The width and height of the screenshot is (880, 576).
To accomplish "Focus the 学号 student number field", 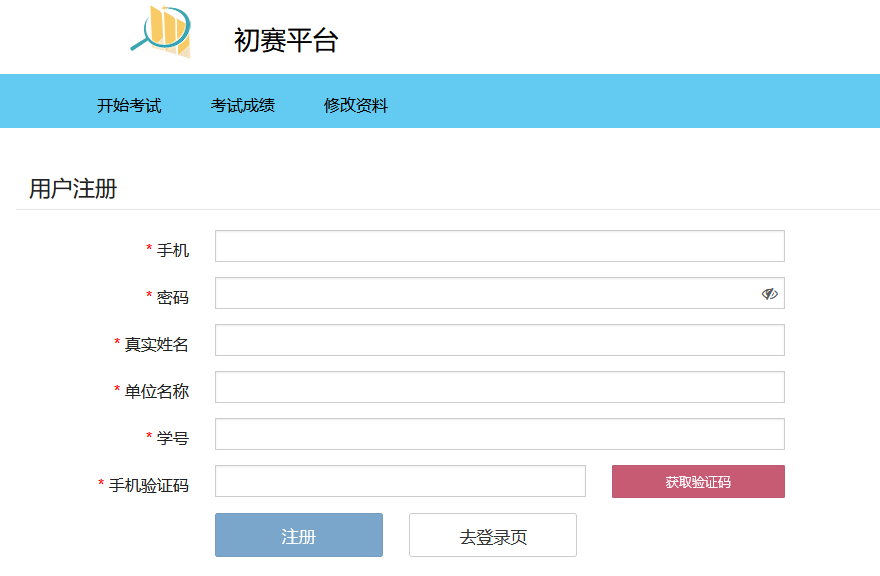I will 499,434.
